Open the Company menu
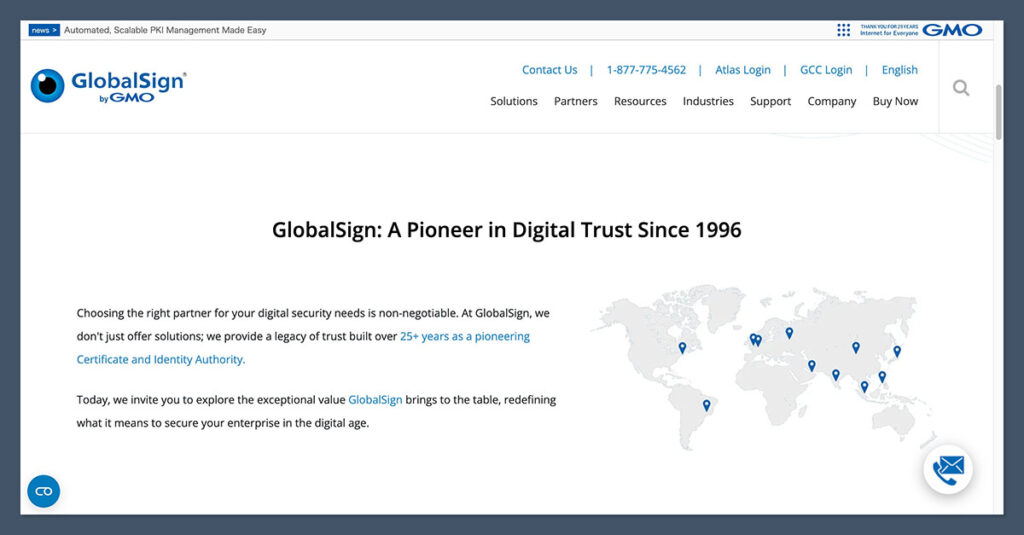Image resolution: width=1024 pixels, height=535 pixels. (x=831, y=101)
